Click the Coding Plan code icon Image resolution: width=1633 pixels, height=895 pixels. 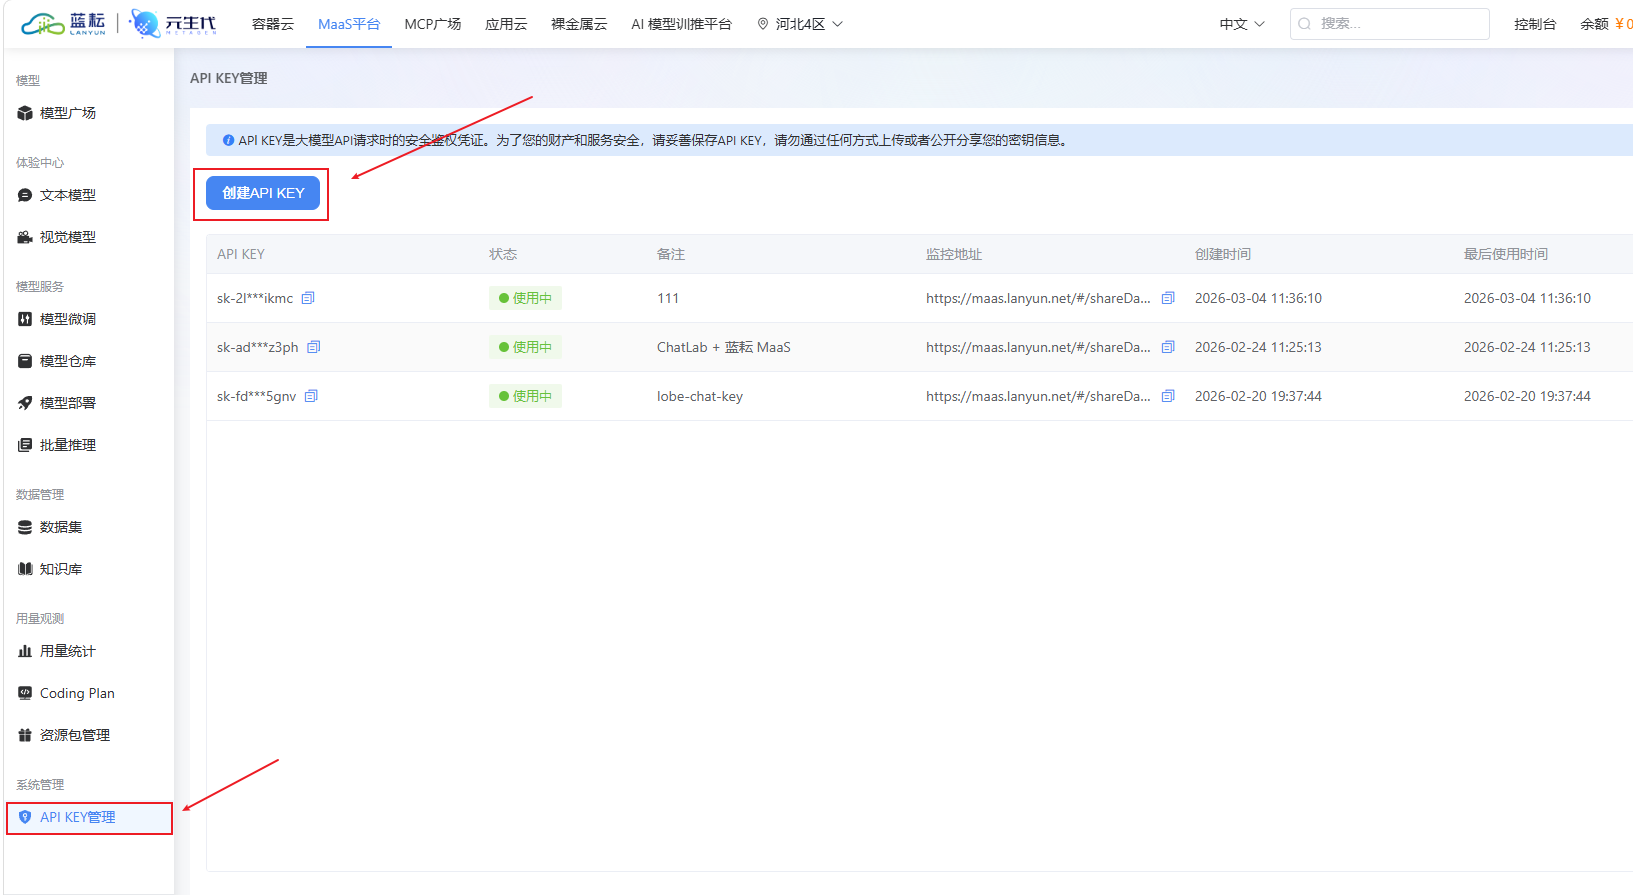click(25, 693)
